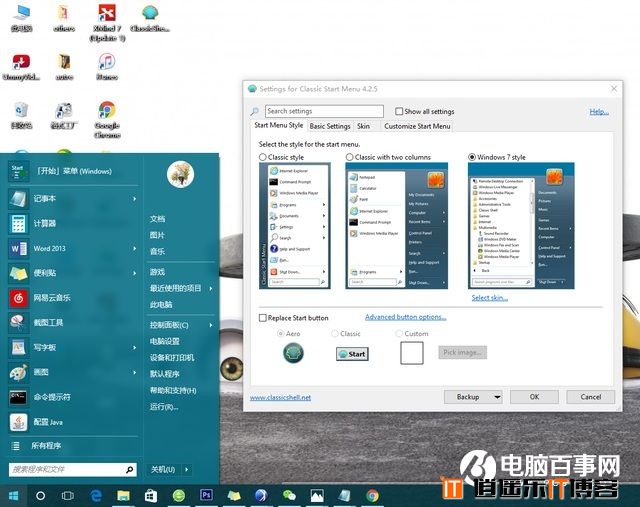This screenshot has height=507, width=640.
Task: Click the Windows Start button on taskbar
Action: pyautogui.click(x=13, y=496)
